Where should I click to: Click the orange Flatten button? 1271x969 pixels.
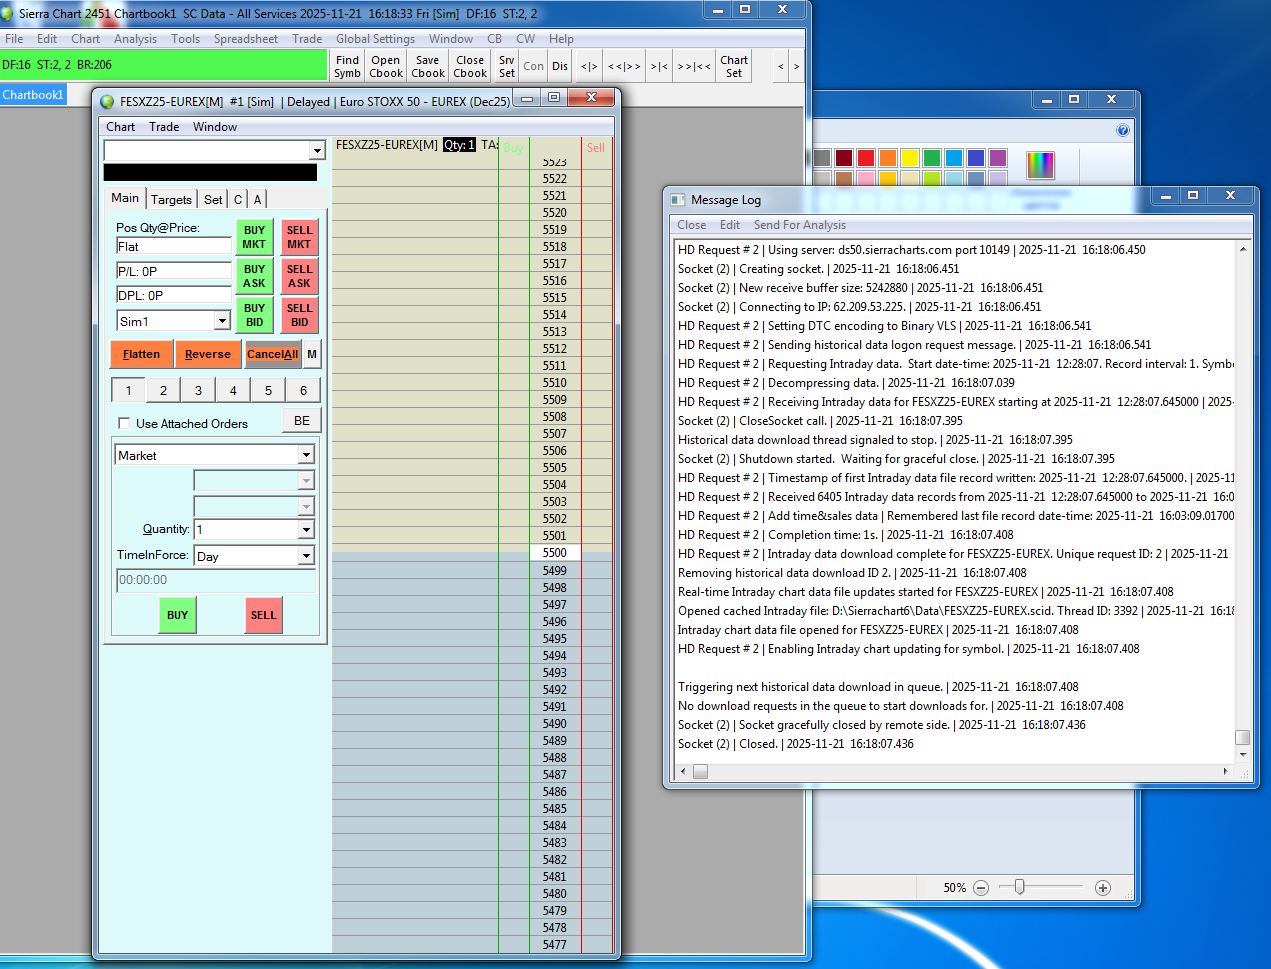pos(141,354)
